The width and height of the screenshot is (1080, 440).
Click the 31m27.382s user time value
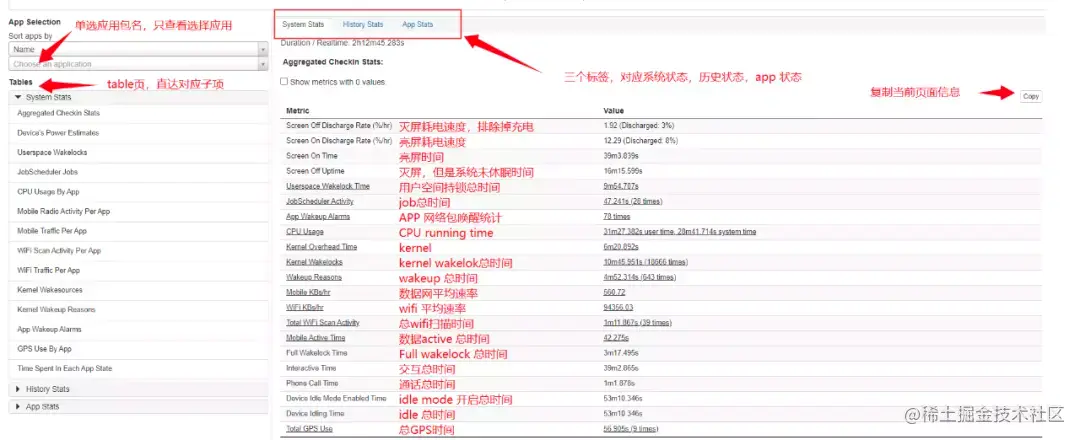click(x=679, y=231)
